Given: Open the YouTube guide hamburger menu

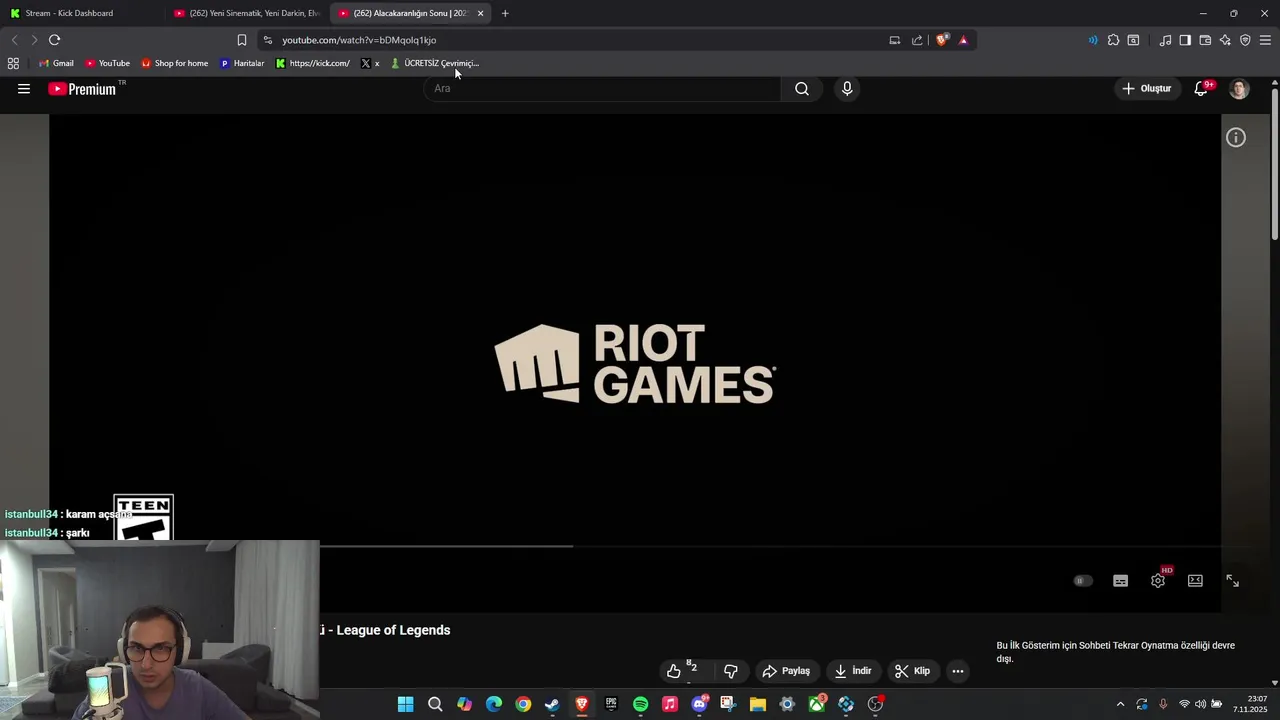Looking at the screenshot, I should point(24,89).
